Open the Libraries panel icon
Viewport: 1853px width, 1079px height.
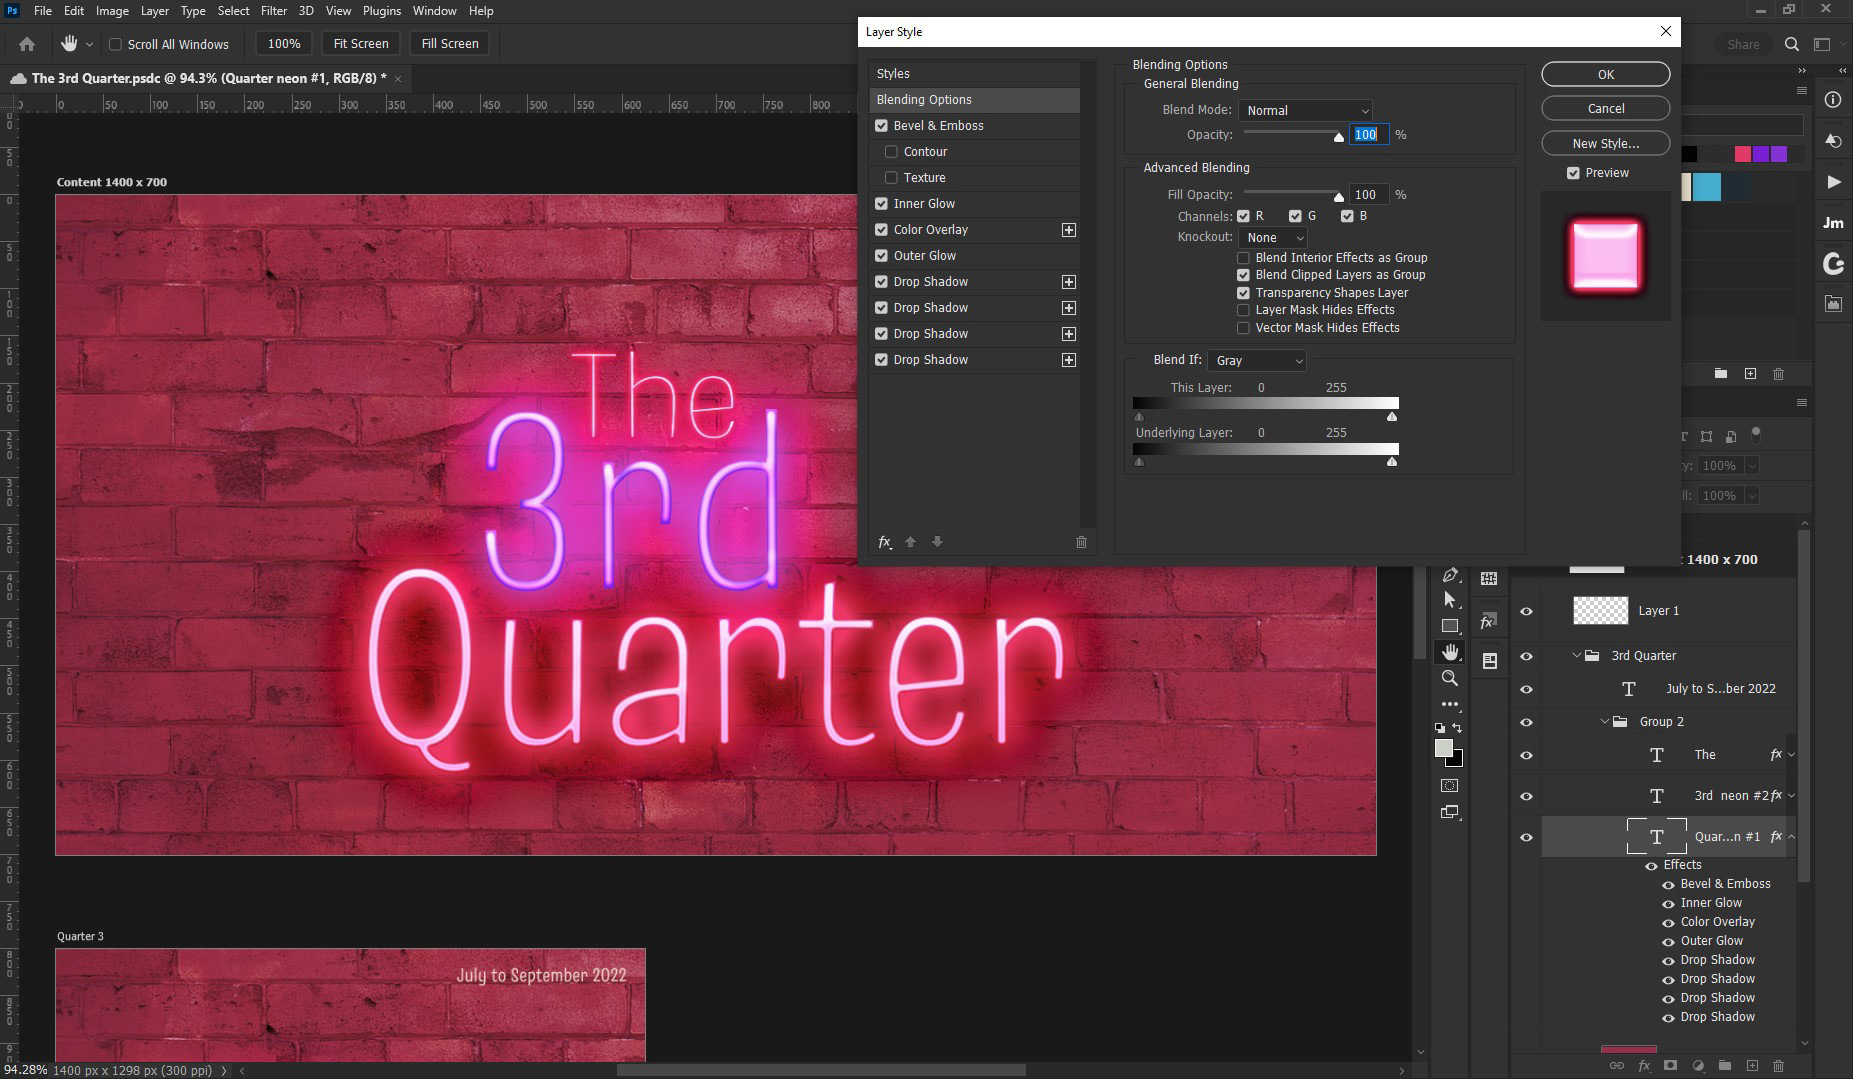click(x=1833, y=304)
